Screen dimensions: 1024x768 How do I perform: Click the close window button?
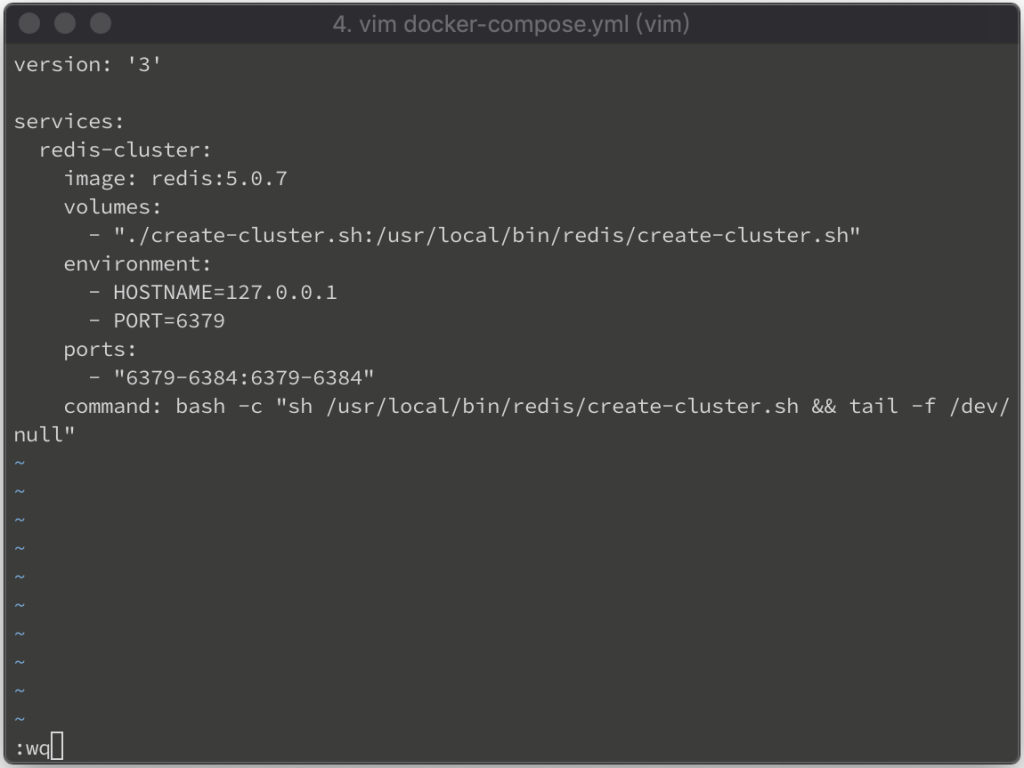tap(30, 23)
